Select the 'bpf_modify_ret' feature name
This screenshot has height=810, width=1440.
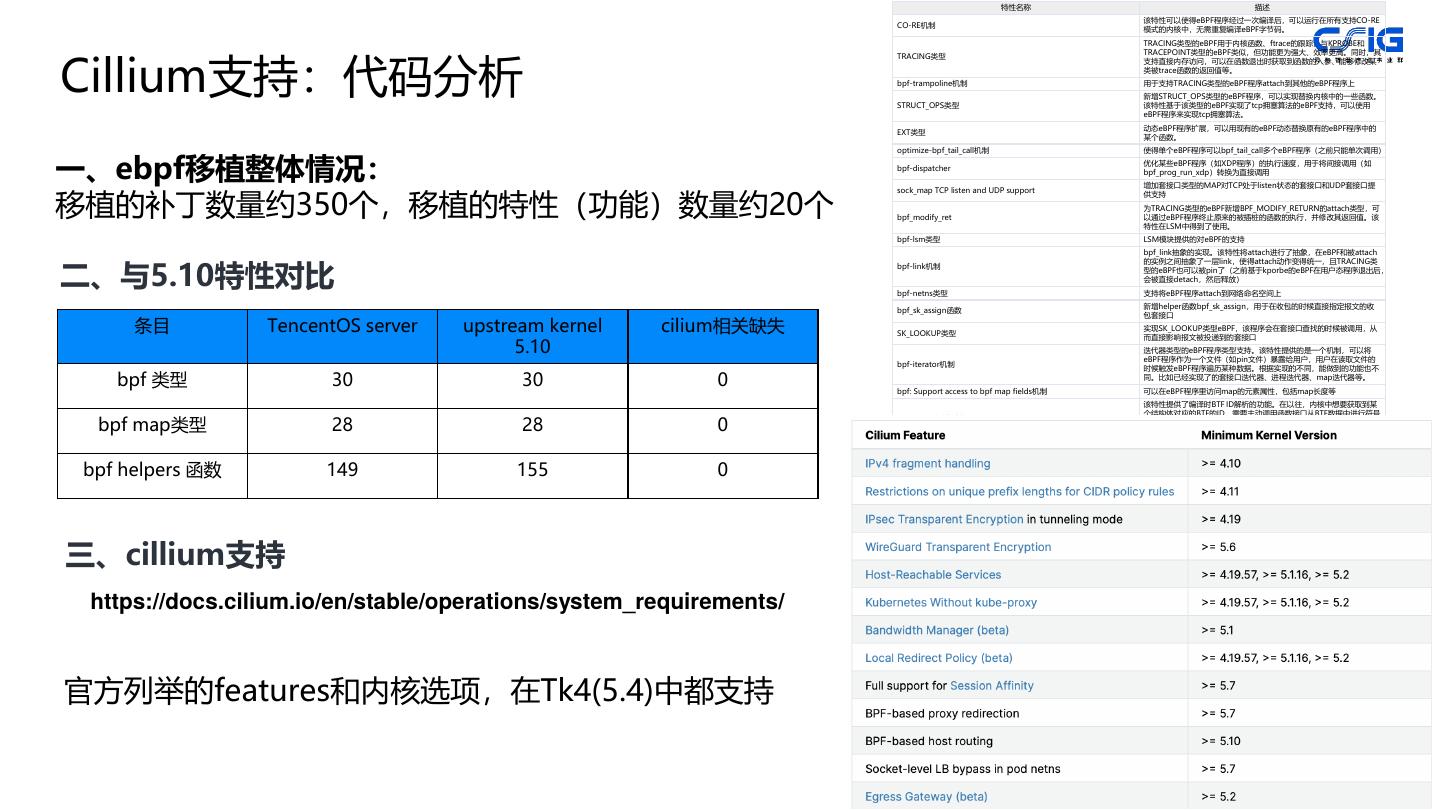point(924,217)
